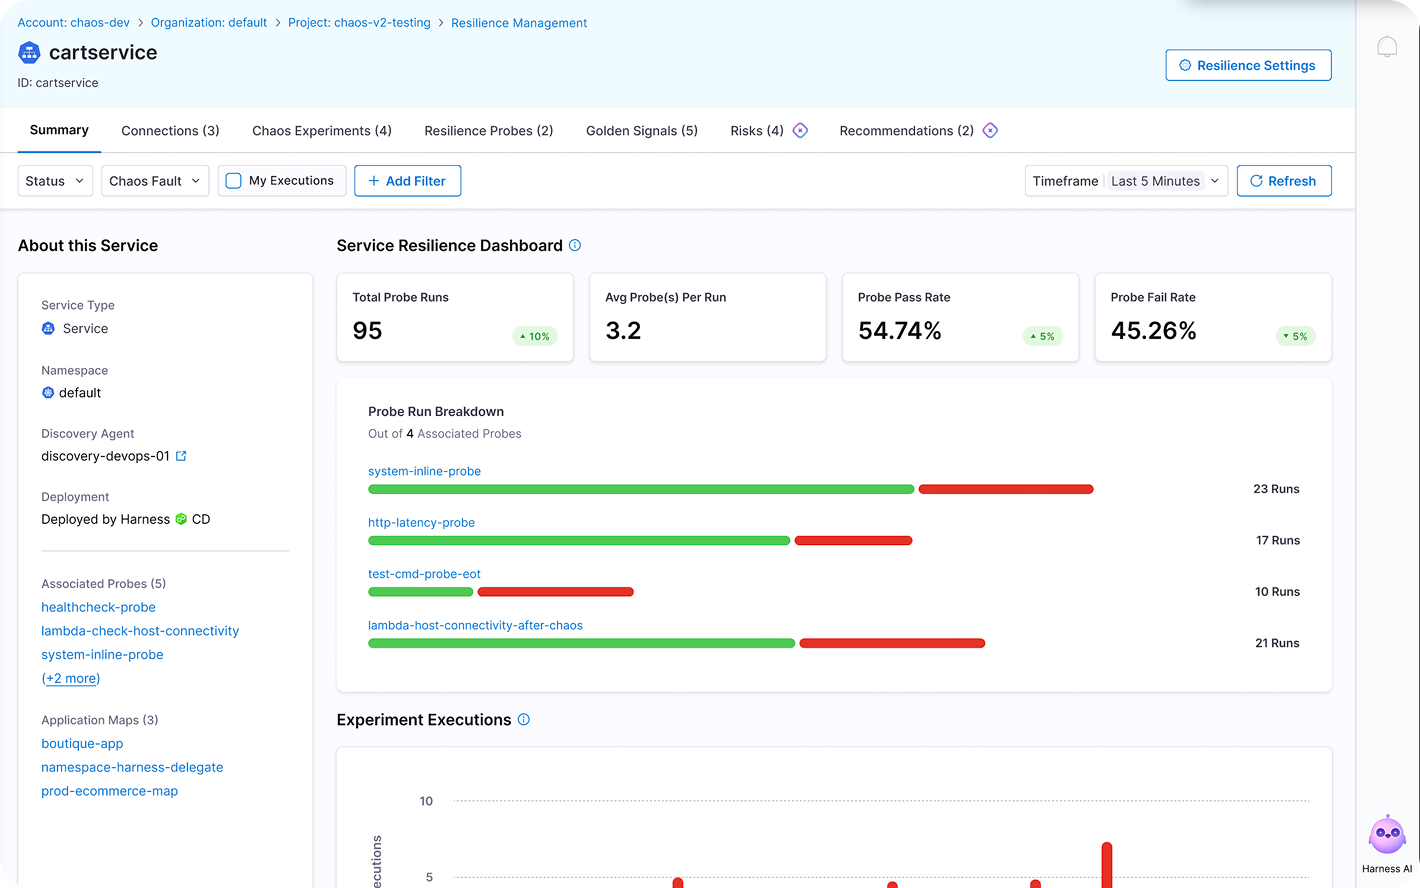Click the '10 Runs' count text
This screenshot has height=888, width=1420.
[1277, 592]
